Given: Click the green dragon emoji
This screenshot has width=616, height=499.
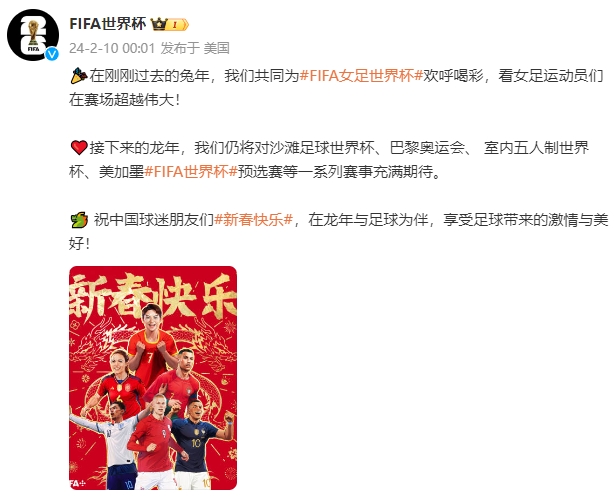Looking at the screenshot, I should (79, 220).
